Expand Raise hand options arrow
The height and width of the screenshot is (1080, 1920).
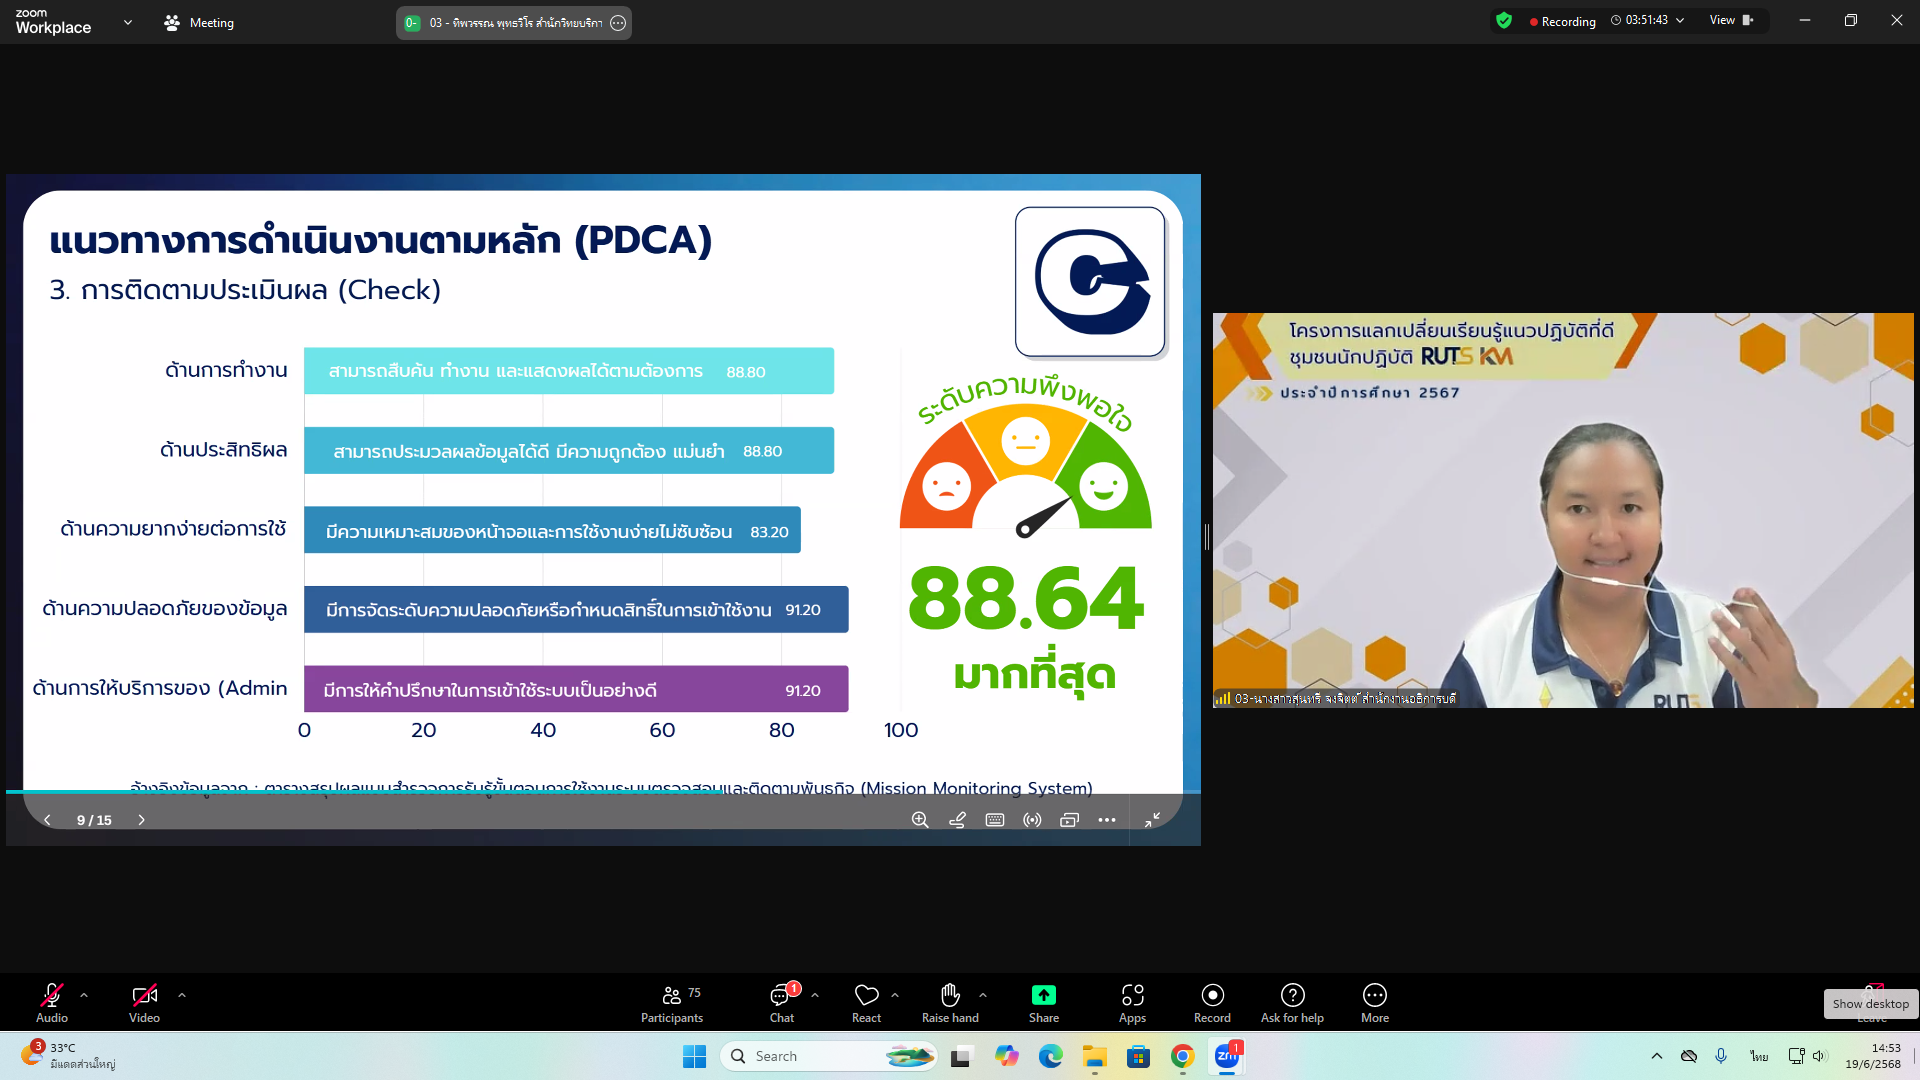tap(983, 995)
